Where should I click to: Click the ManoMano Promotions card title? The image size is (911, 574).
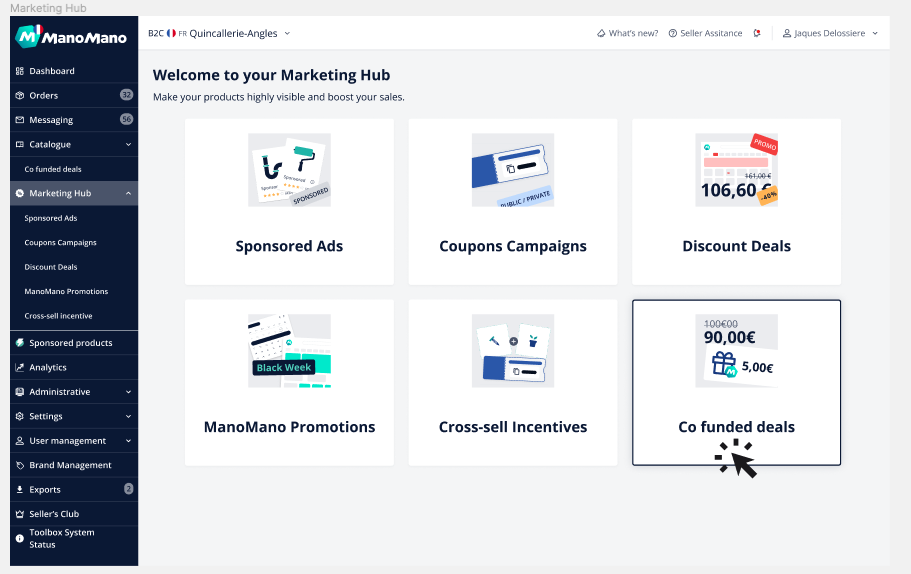coord(289,426)
